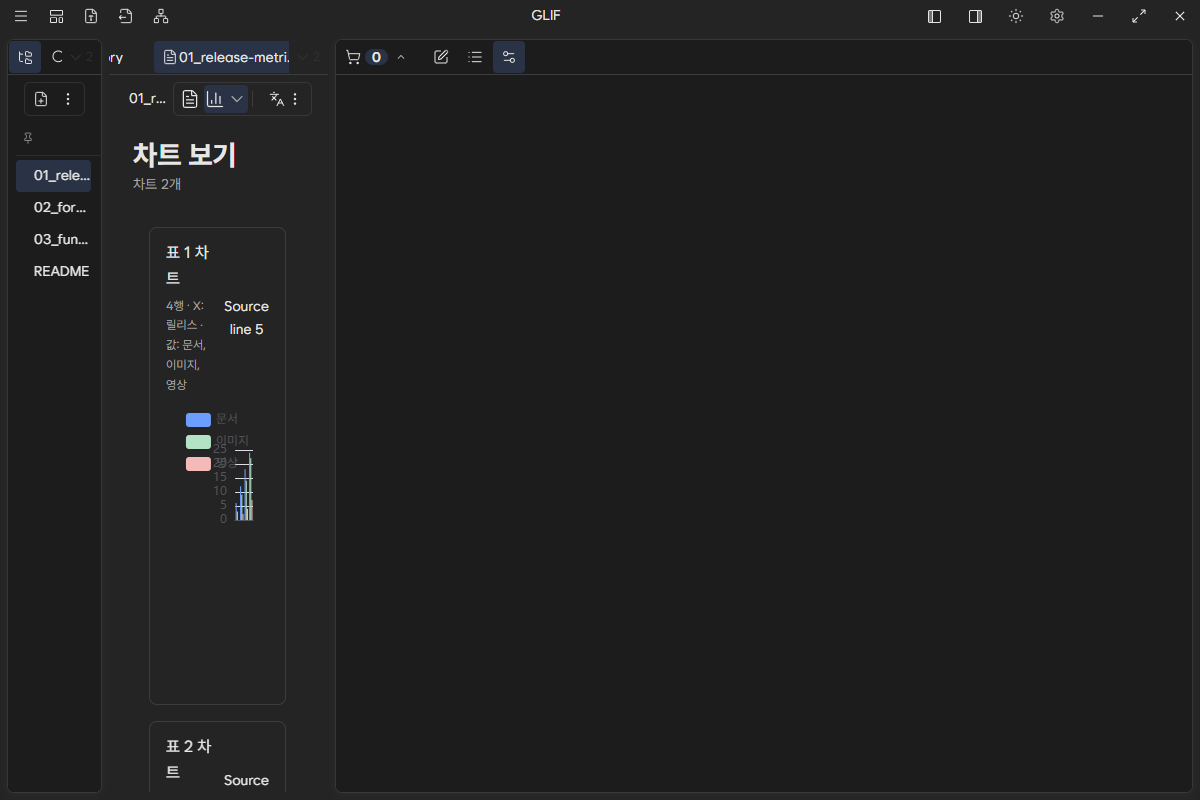The width and height of the screenshot is (1200, 800).
Task: Toggle the sliders filter icon
Action: pos(509,57)
